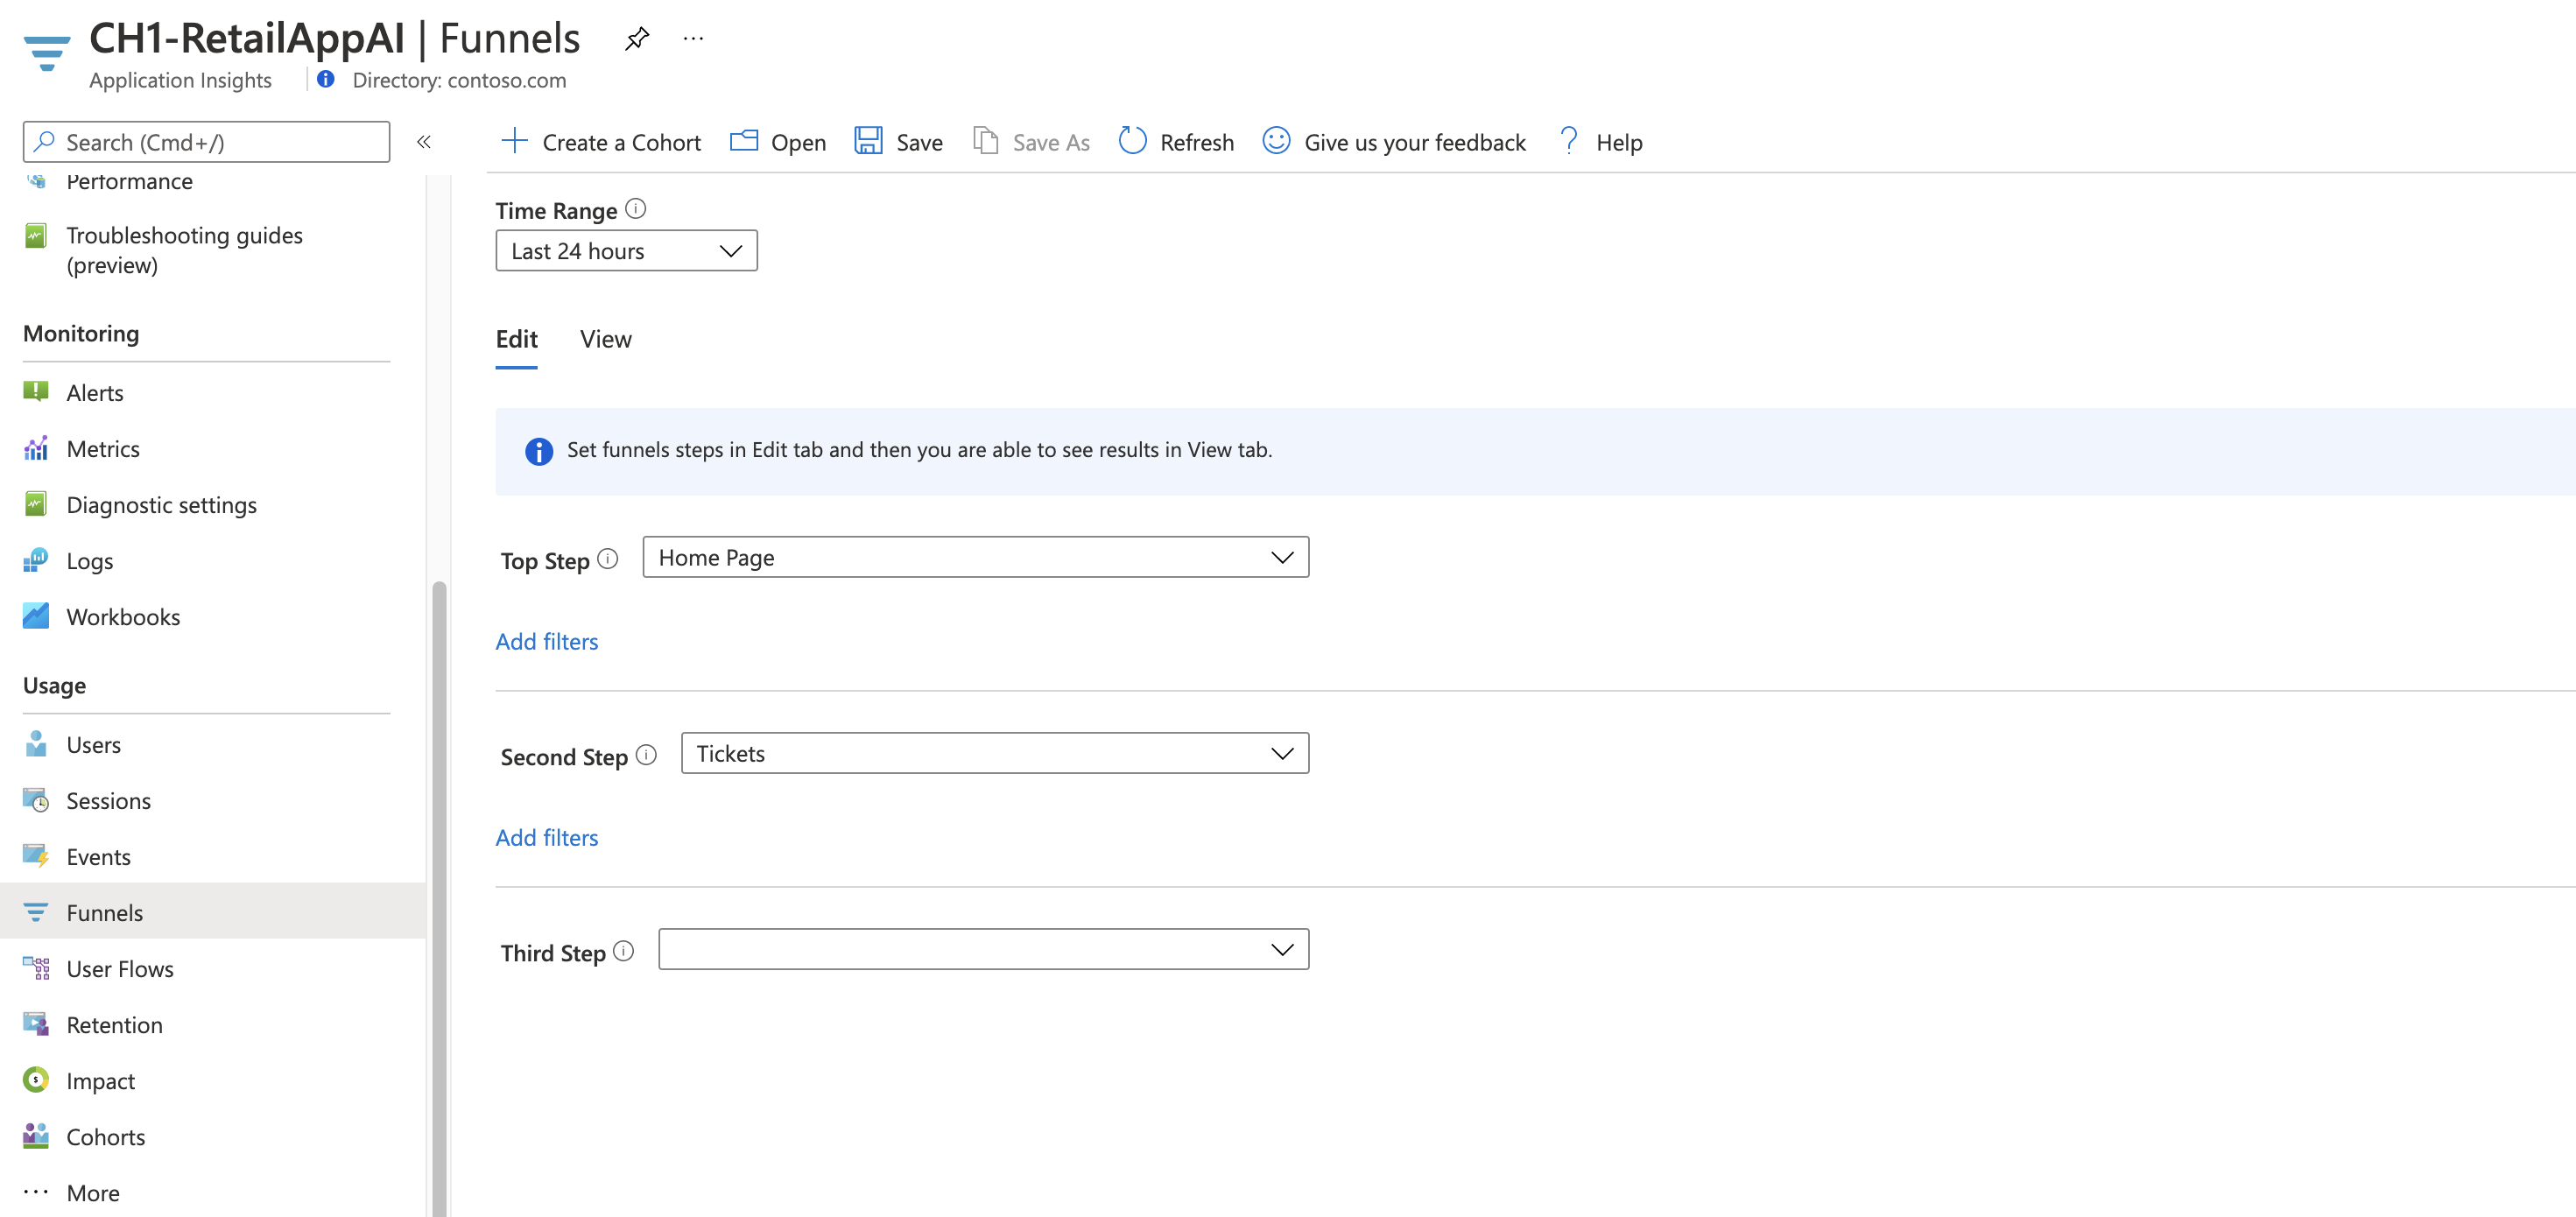Click the Top Step info icon

click(x=608, y=559)
